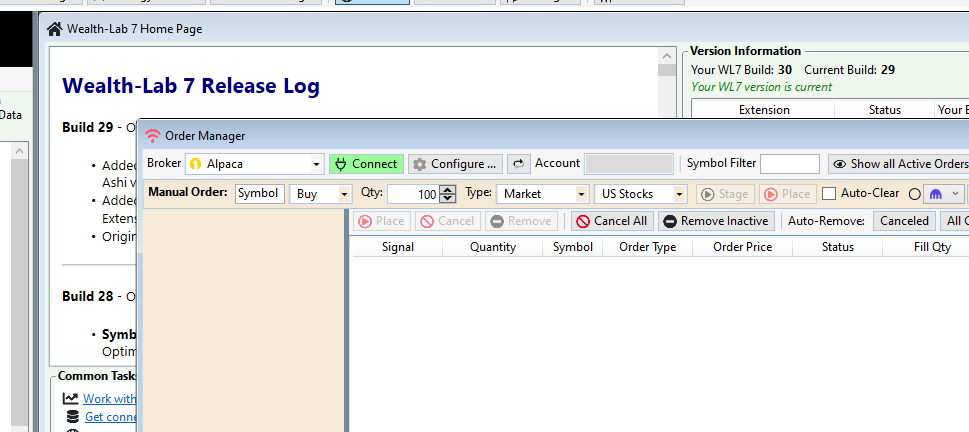Click the 'Your WL7 Build: 30' text
This screenshot has width=969, height=432.
tap(742, 70)
